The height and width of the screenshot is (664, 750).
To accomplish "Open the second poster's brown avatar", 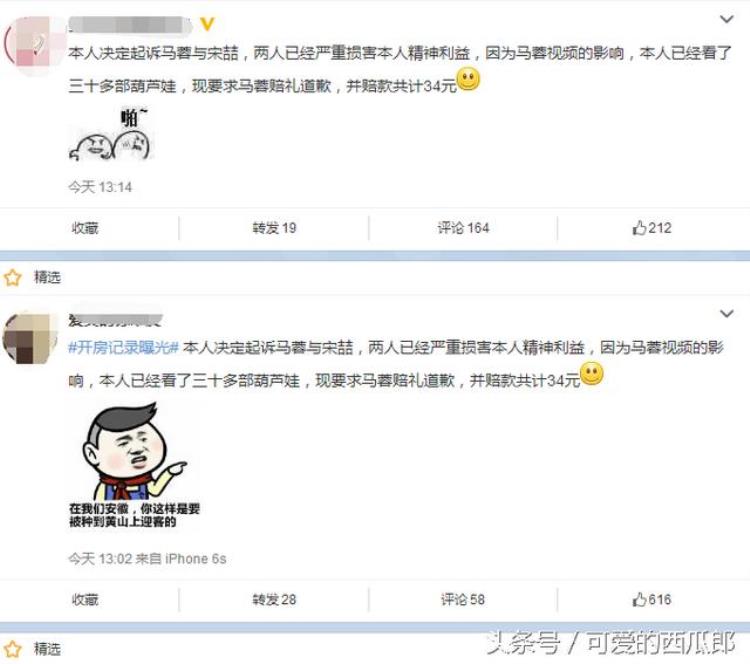I will (30, 338).
